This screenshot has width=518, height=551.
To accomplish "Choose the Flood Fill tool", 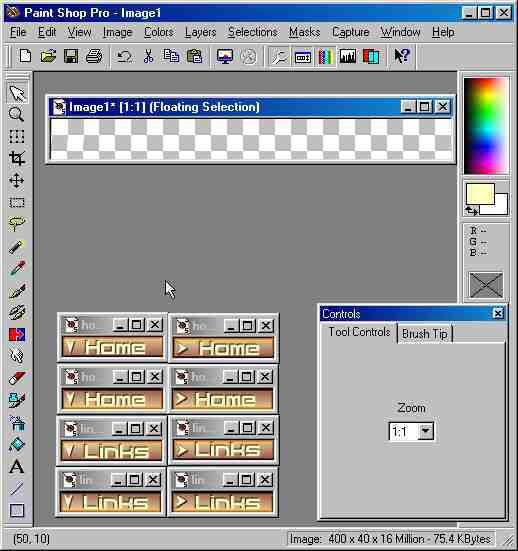I will coord(17,445).
